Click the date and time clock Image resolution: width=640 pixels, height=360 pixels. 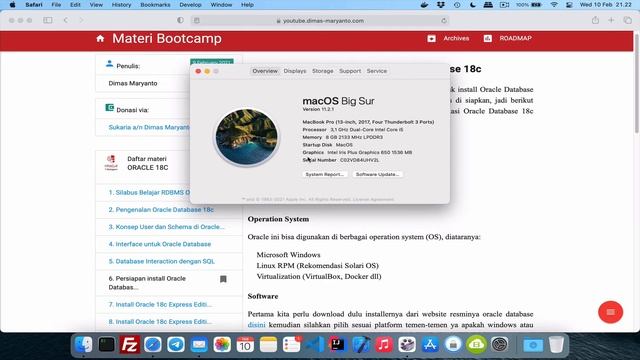click(606, 5)
